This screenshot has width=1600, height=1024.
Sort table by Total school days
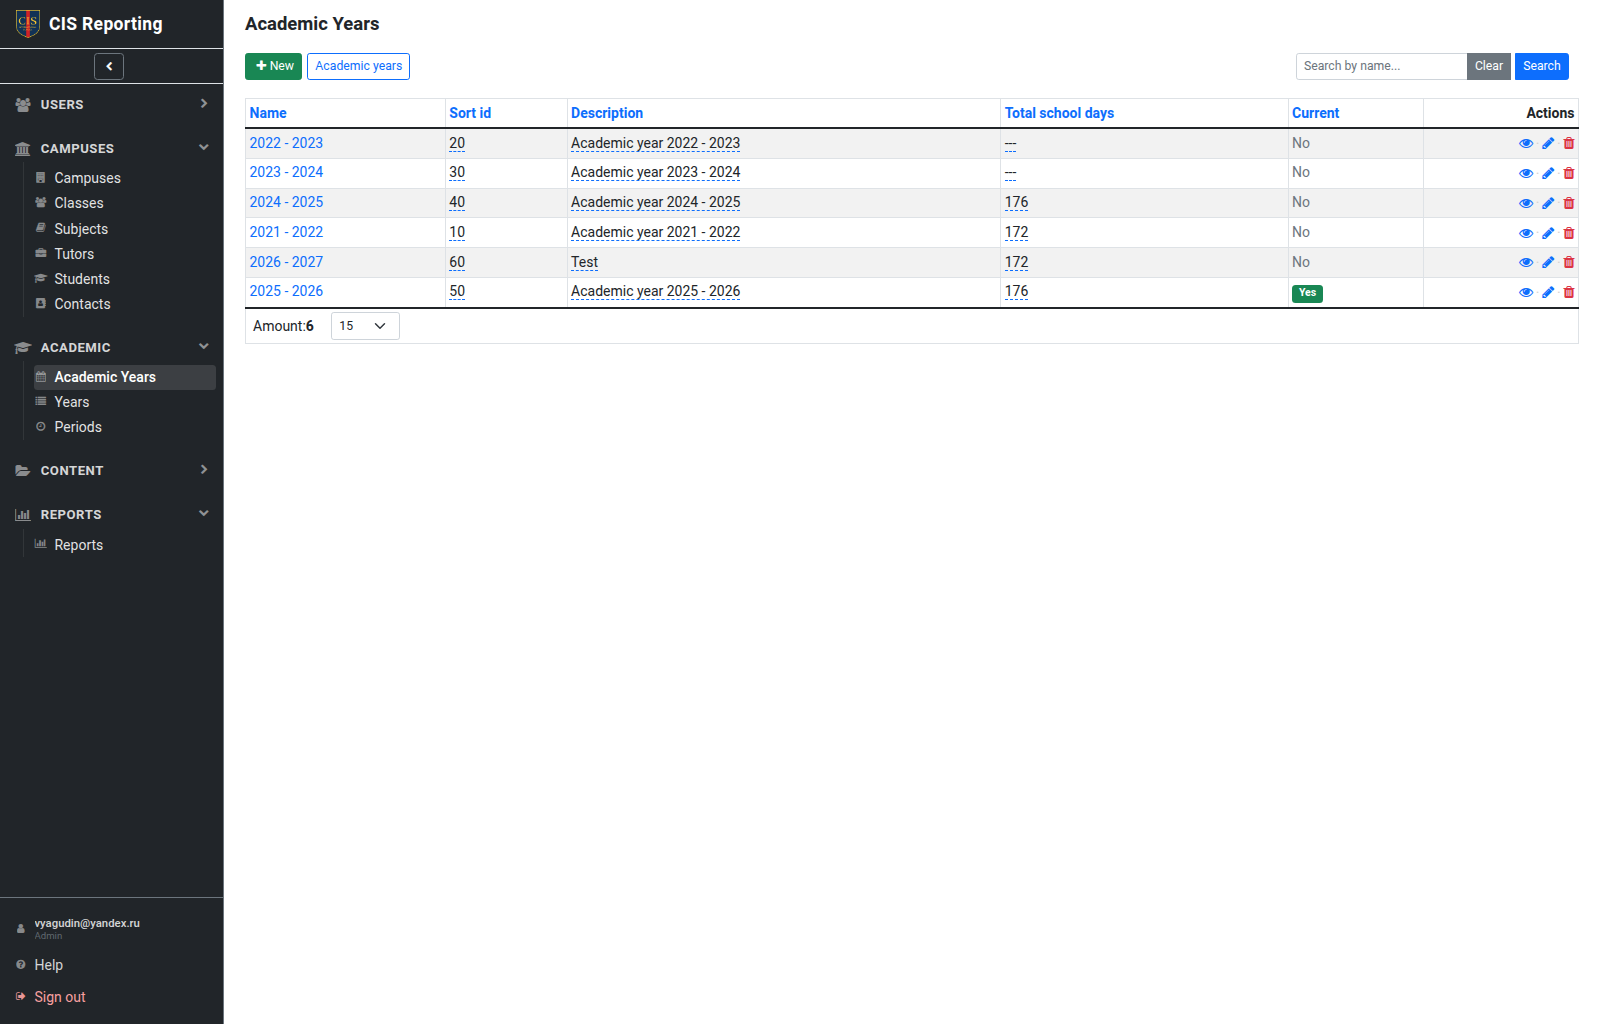1059,113
